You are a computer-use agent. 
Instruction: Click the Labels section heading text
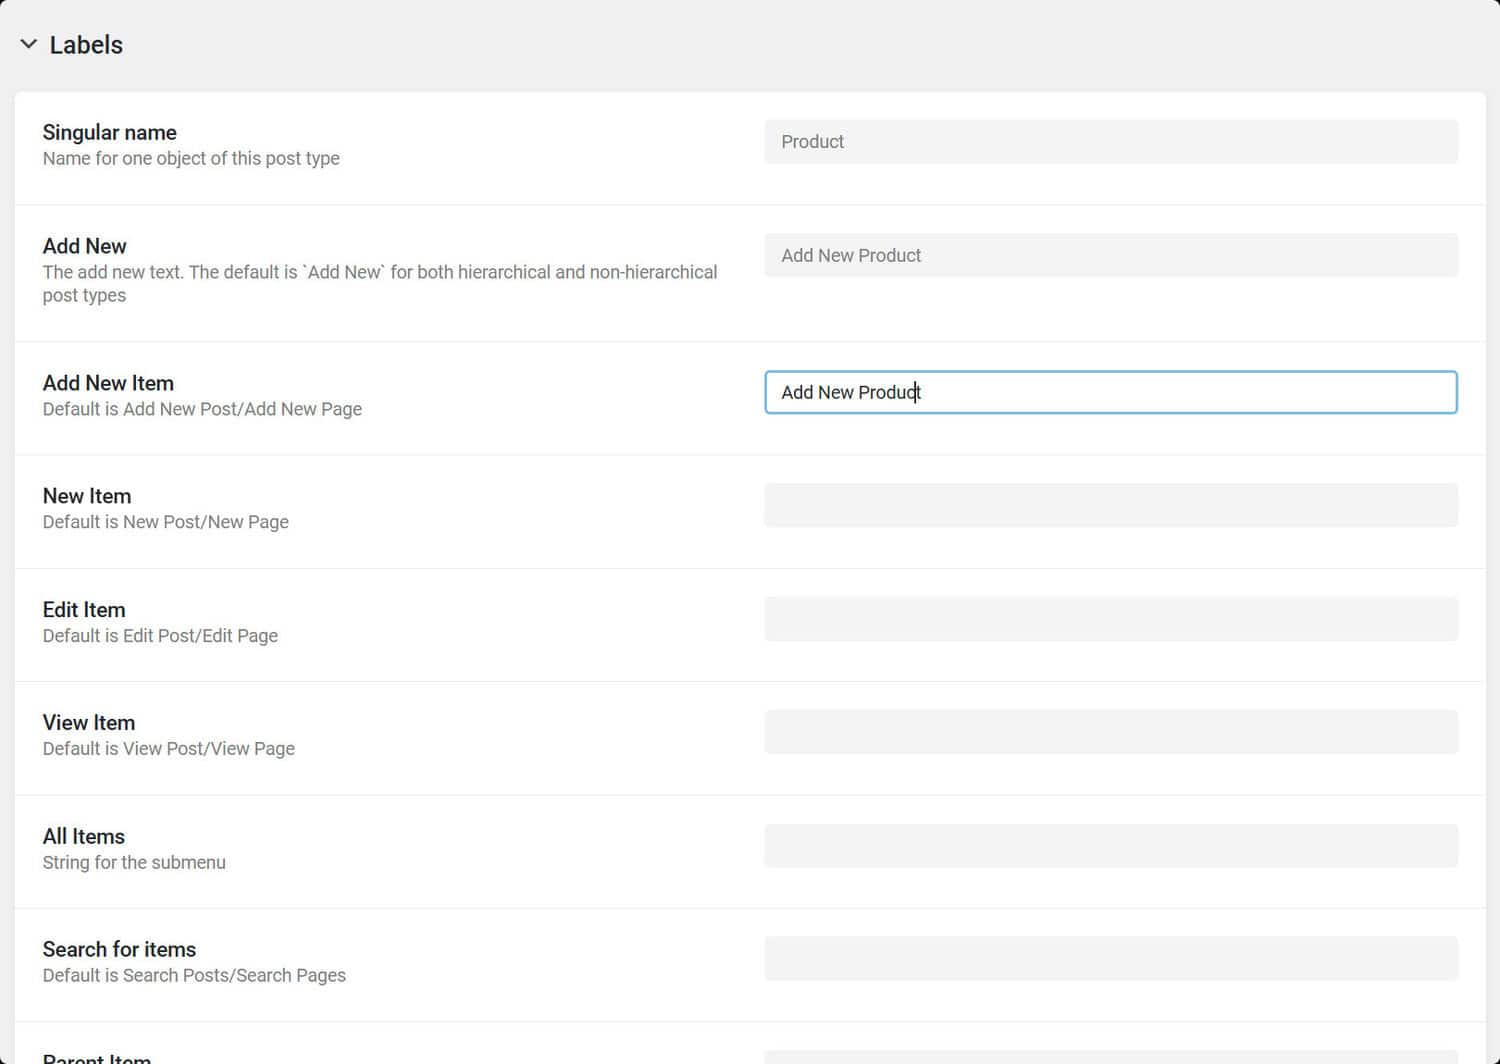point(86,45)
